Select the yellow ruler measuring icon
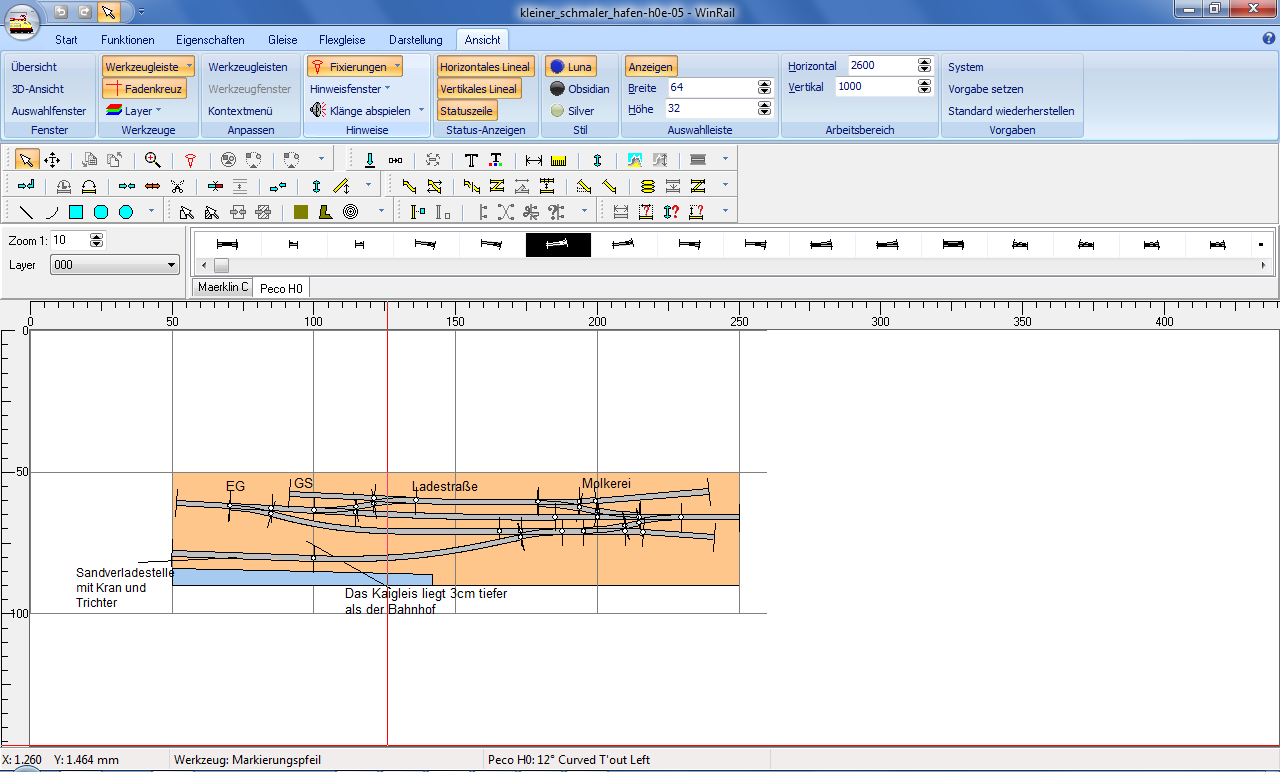The image size is (1280, 772). (x=559, y=160)
